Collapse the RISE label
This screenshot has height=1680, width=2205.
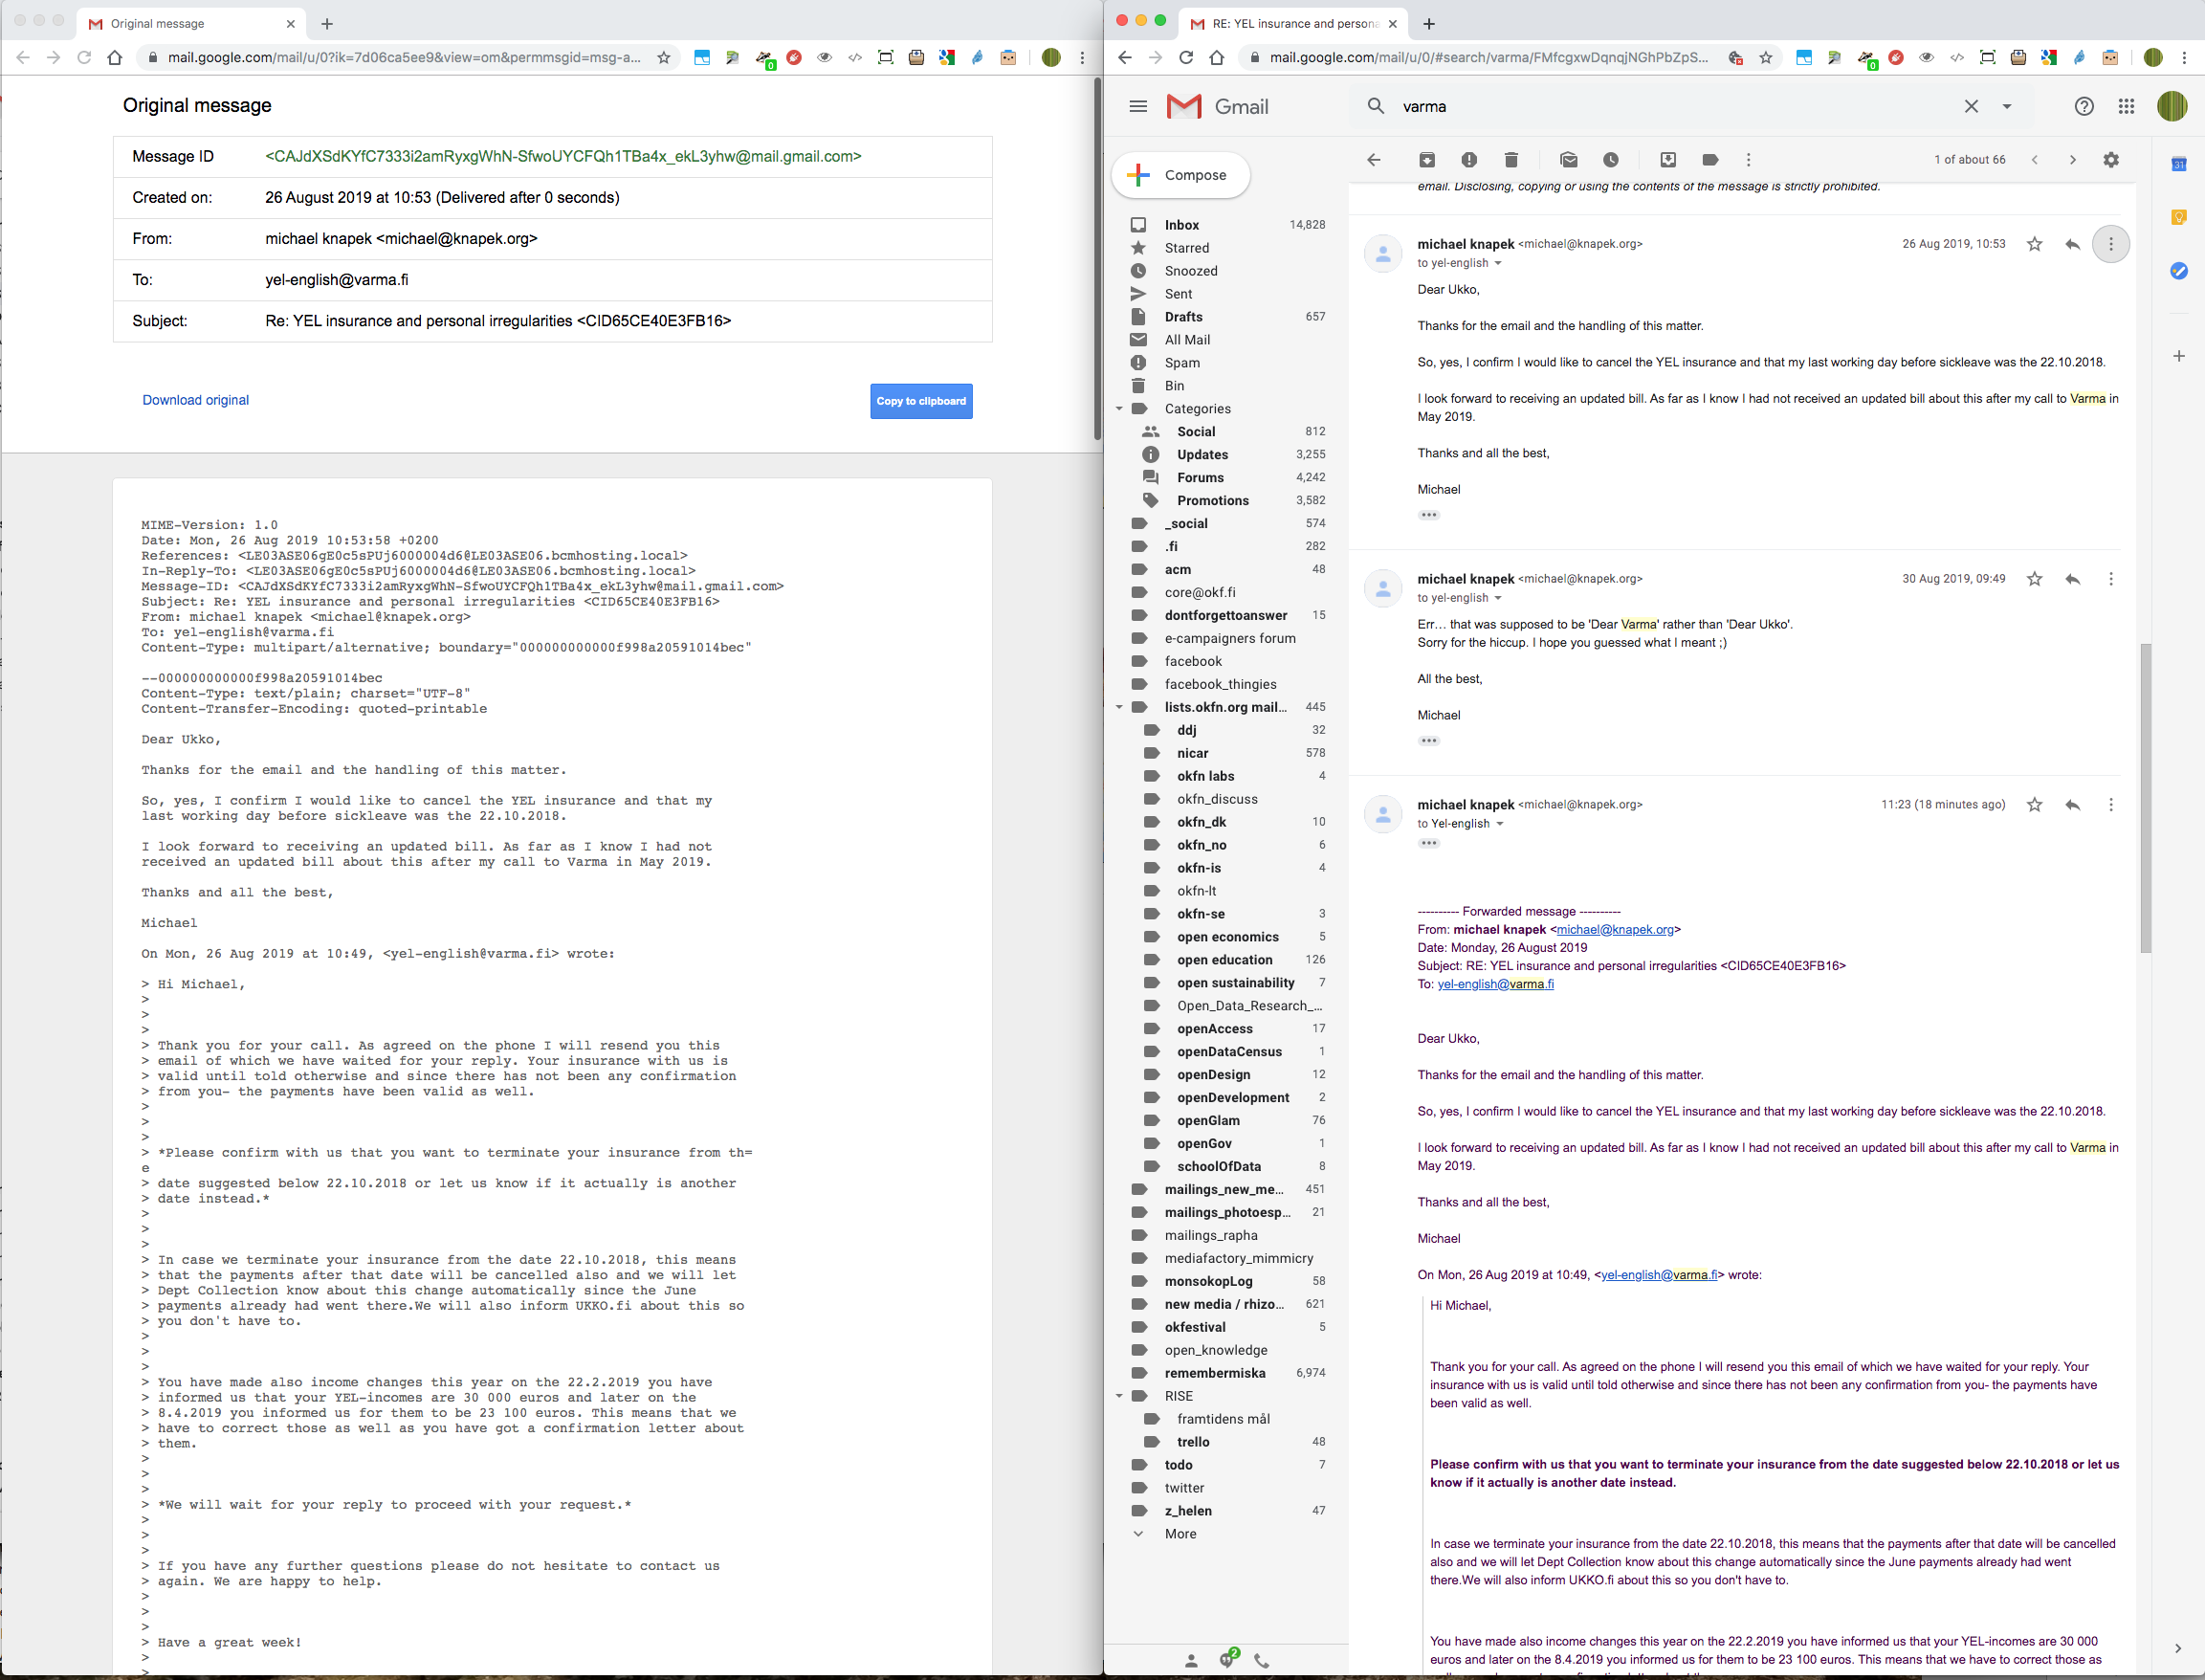[x=1119, y=1396]
